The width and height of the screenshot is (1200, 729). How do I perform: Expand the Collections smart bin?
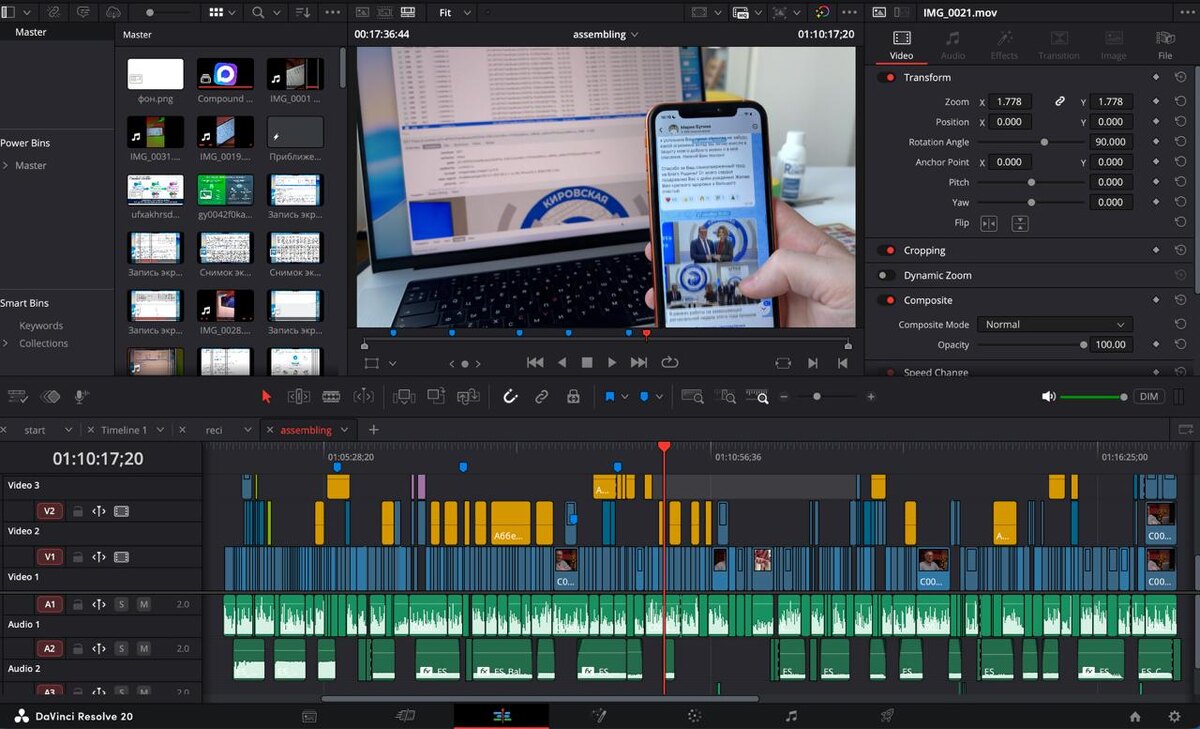point(6,344)
